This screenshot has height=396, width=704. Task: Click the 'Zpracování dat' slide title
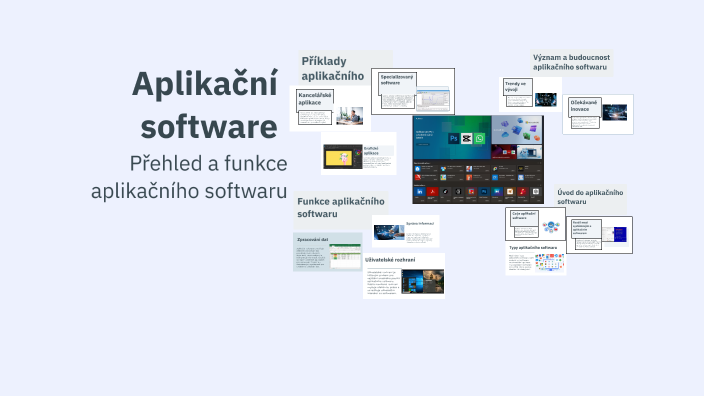tap(312, 240)
